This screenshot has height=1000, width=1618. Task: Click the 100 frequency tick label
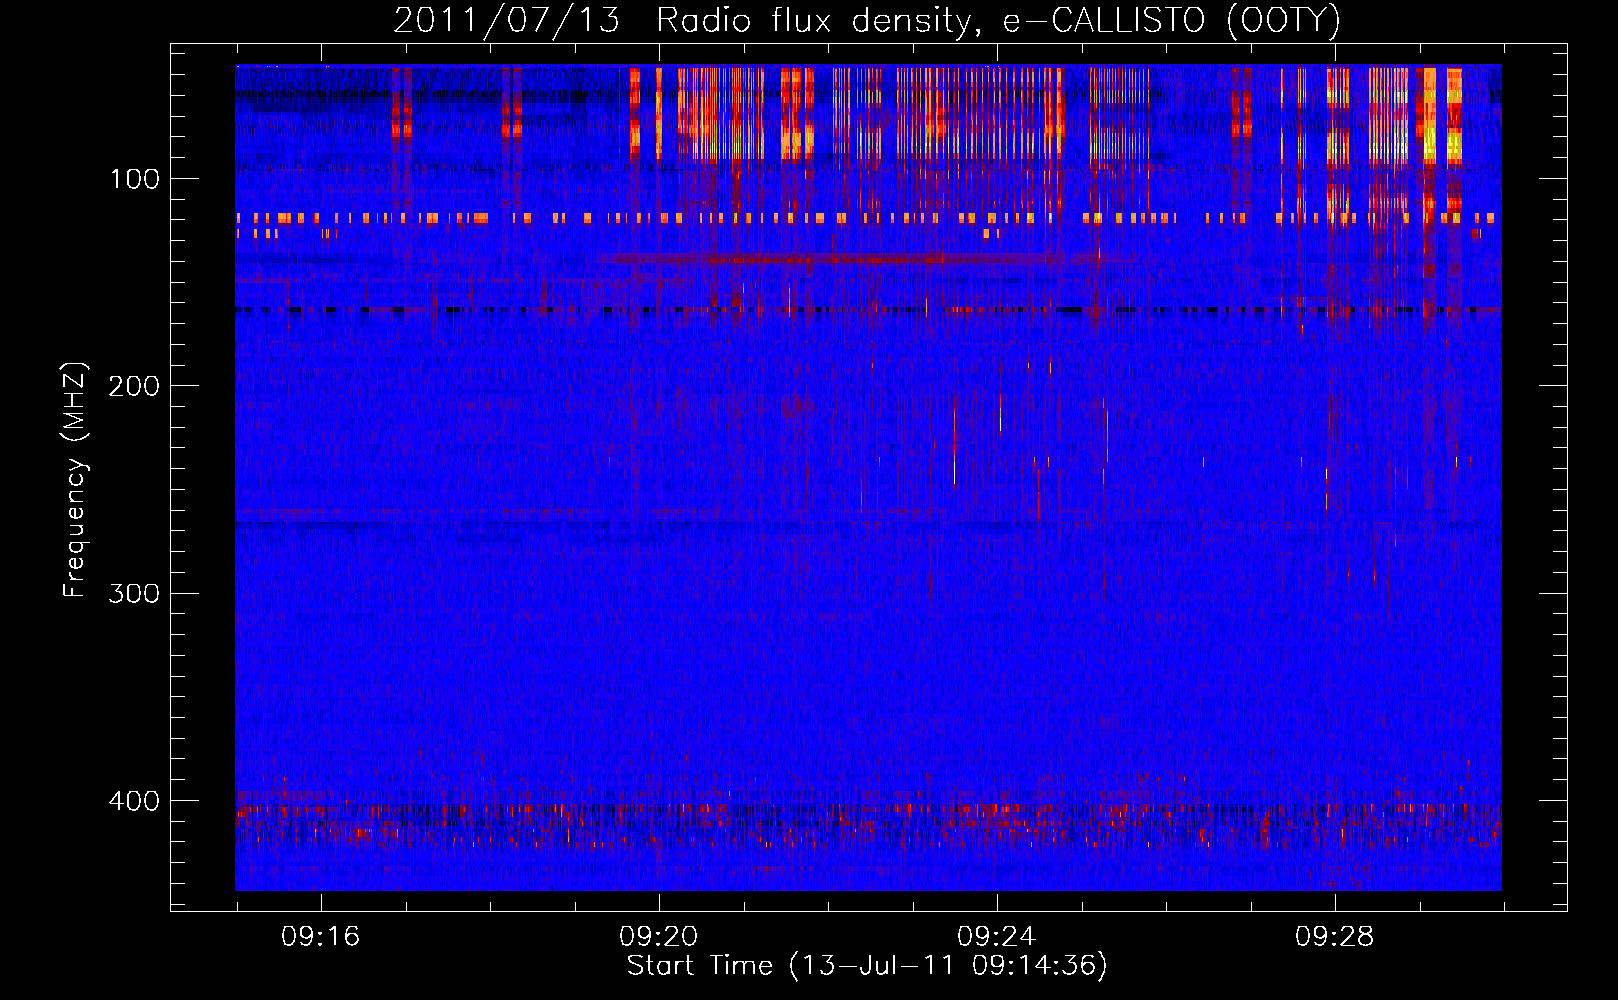click(134, 179)
